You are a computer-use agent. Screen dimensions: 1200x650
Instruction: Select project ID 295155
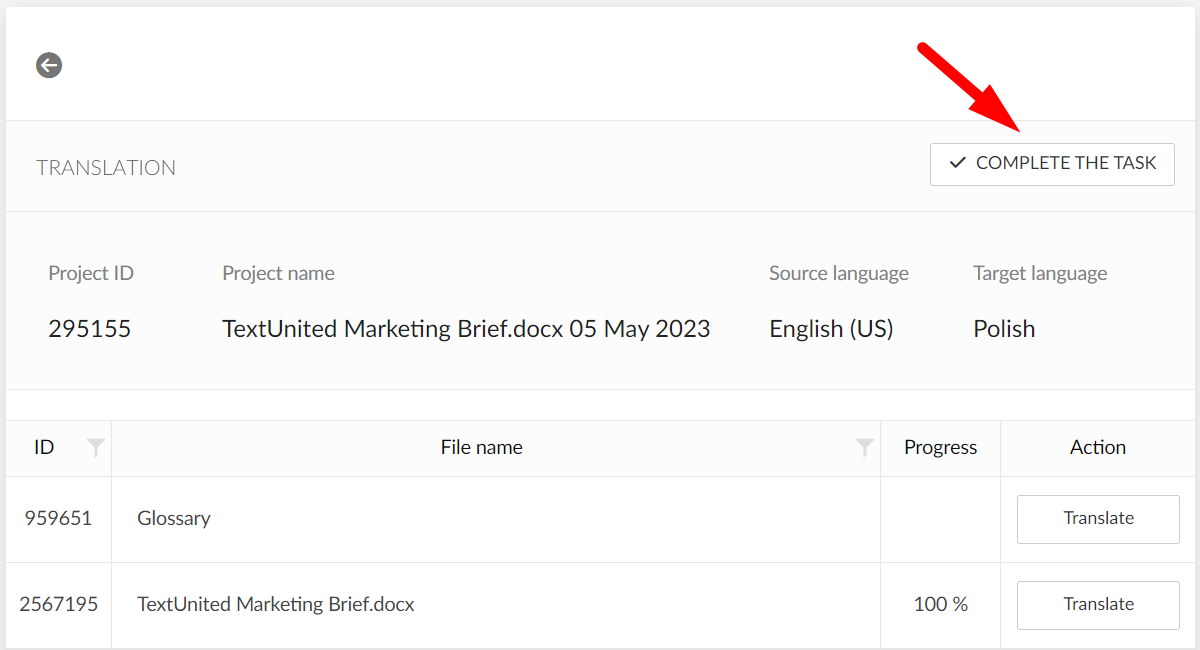coord(89,328)
